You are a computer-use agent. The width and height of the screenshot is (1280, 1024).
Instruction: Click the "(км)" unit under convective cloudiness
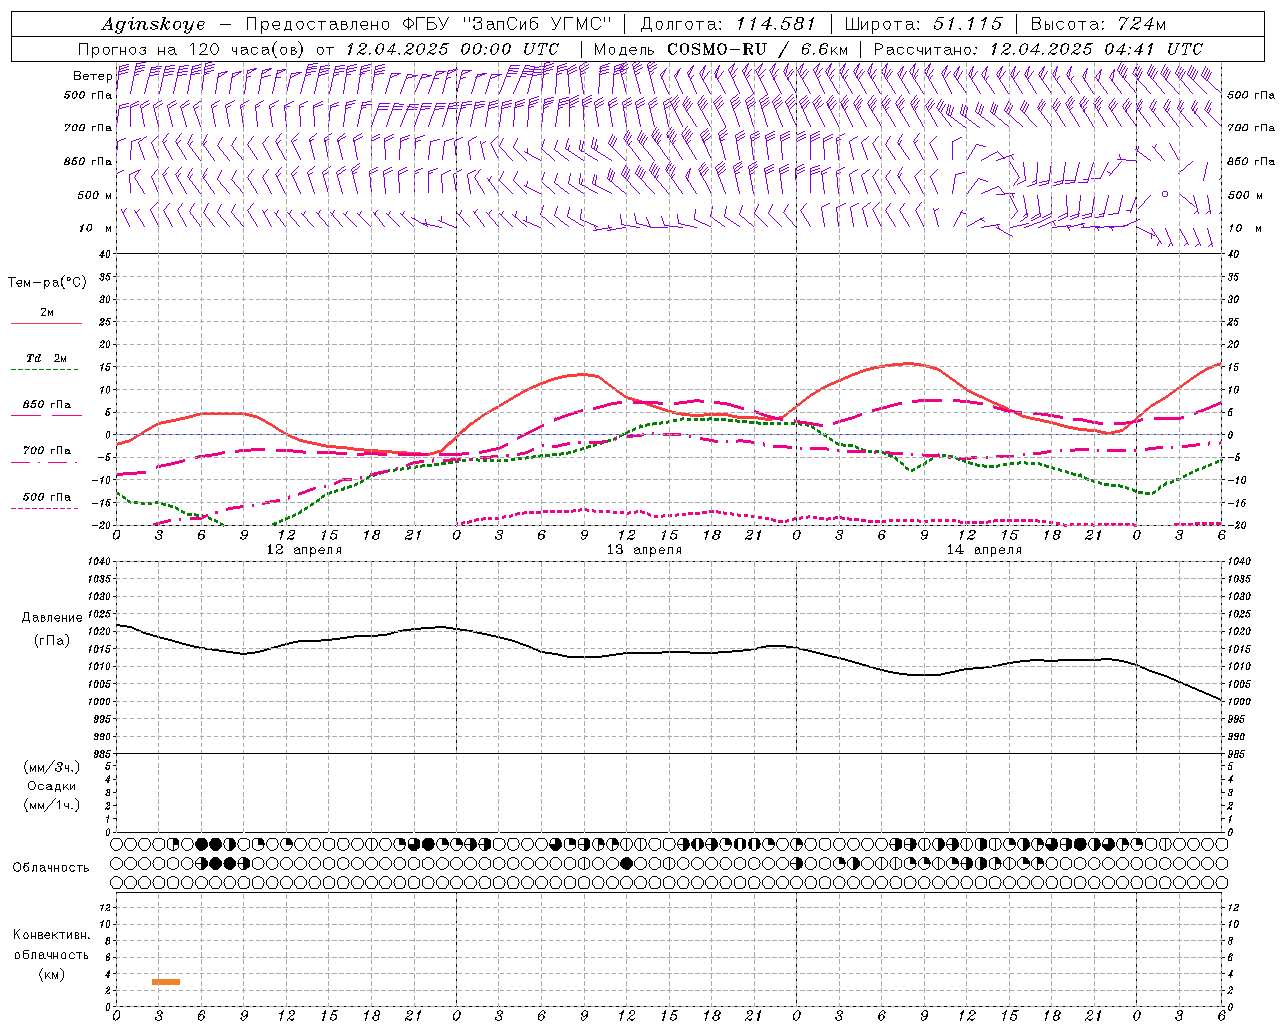pyautogui.click(x=51, y=974)
